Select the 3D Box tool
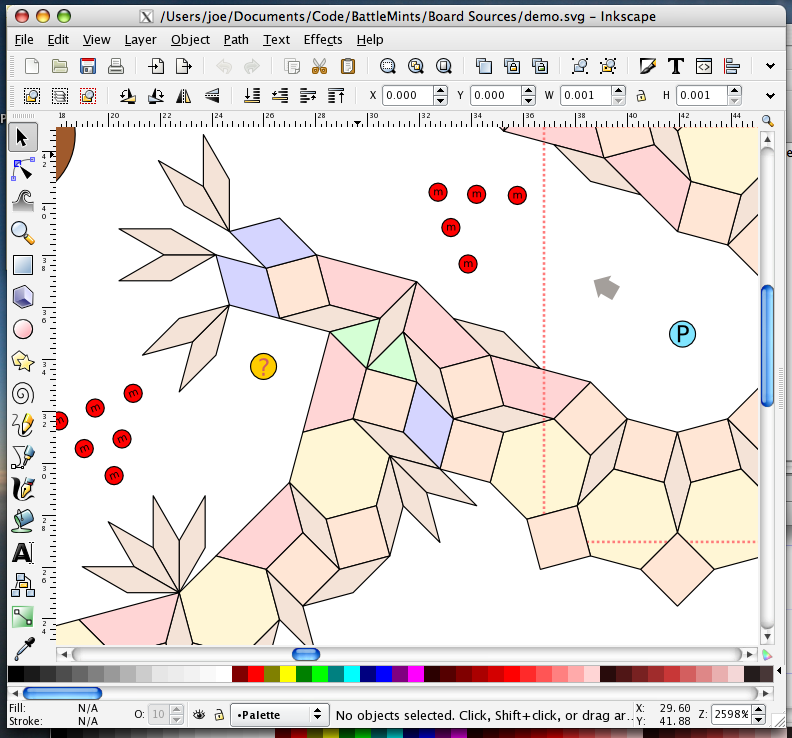The height and width of the screenshot is (738, 792). (23, 297)
